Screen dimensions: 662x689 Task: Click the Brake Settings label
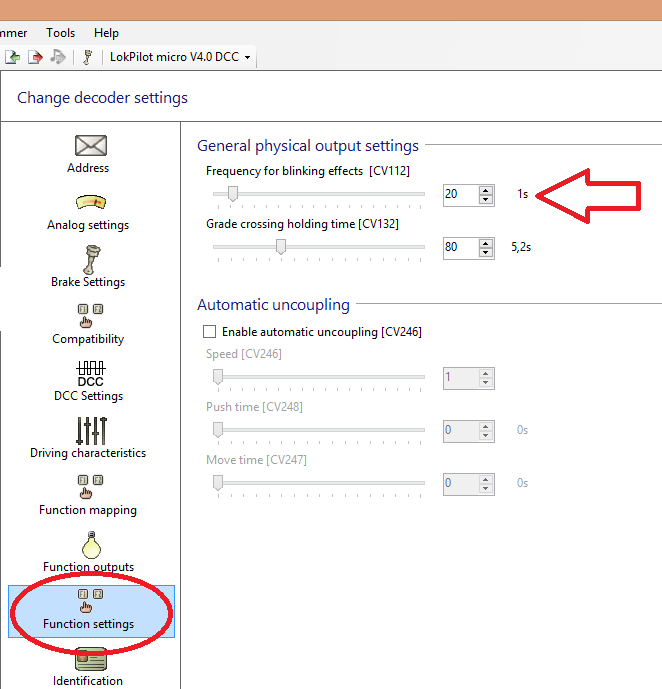tap(88, 282)
